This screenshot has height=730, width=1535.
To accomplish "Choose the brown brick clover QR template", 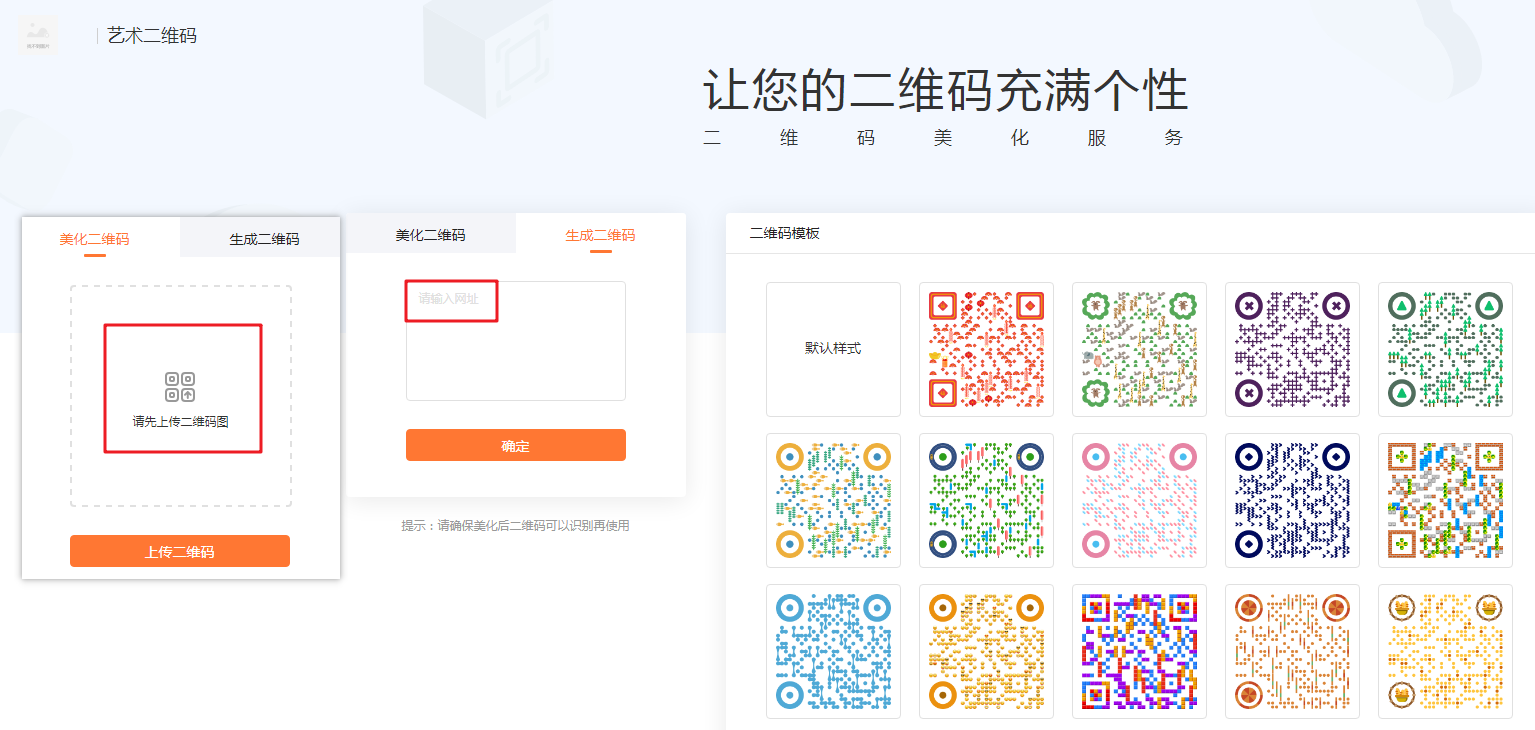I will pos(1445,500).
